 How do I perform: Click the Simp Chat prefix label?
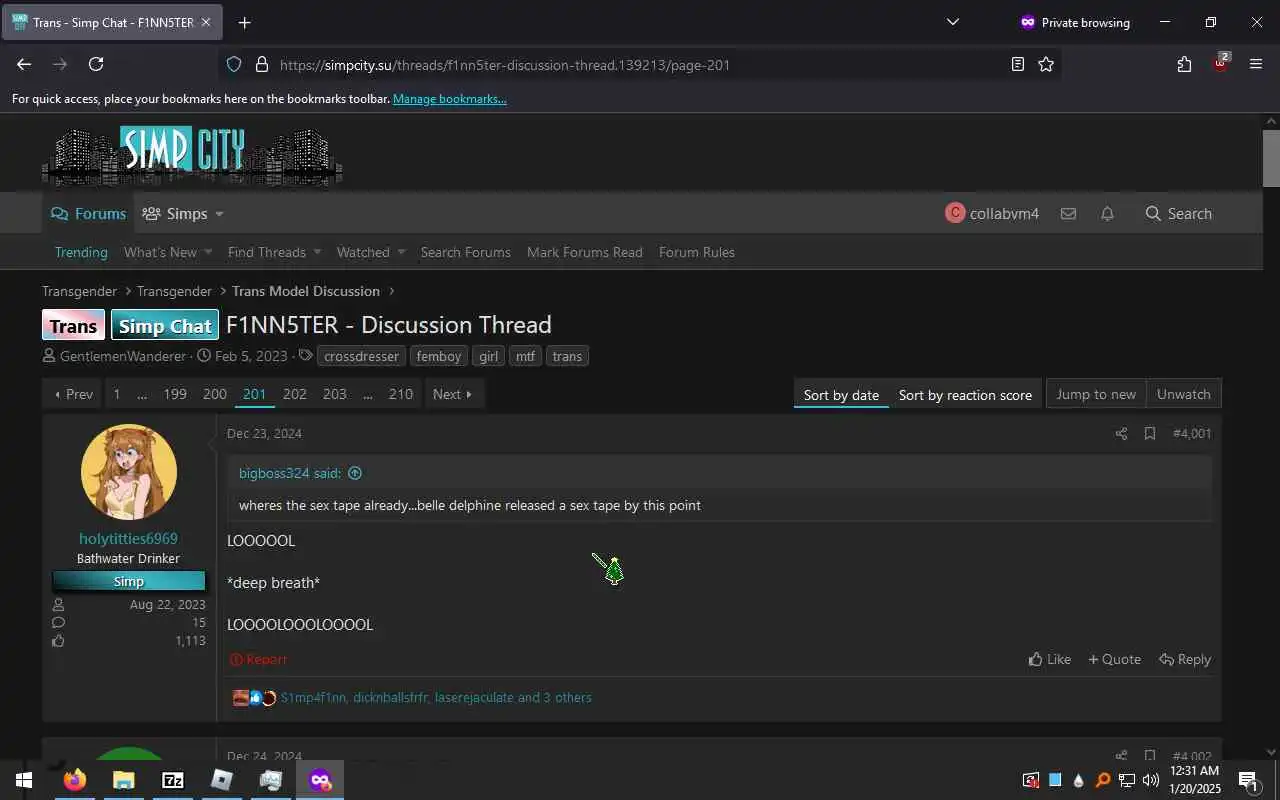coord(165,325)
